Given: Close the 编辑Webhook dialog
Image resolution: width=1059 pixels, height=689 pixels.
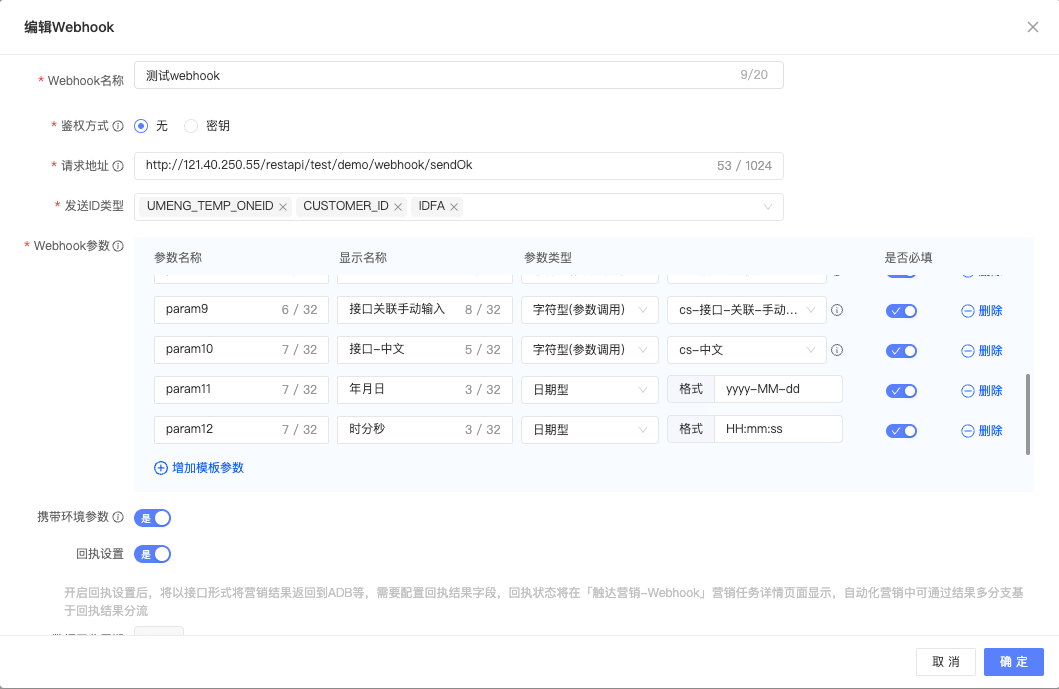Looking at the screenshot, I should (x=1033, y=27).
